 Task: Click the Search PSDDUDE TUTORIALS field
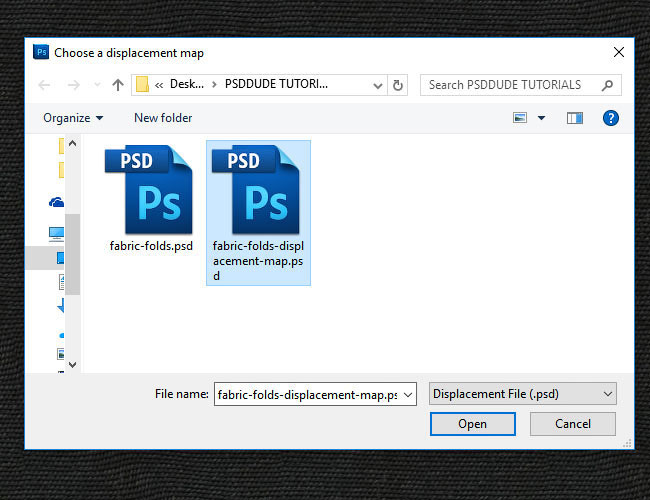coord(521,85)
